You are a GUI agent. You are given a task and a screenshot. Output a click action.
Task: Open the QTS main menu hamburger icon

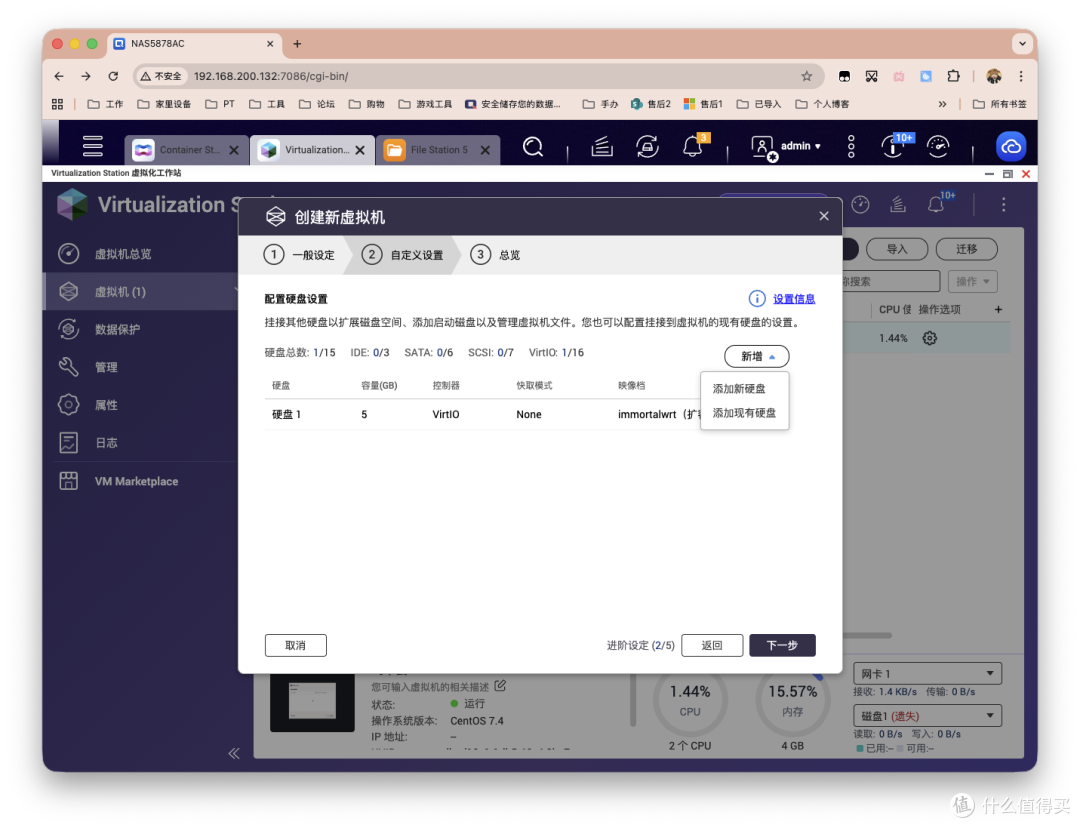(x=92, y=146)
